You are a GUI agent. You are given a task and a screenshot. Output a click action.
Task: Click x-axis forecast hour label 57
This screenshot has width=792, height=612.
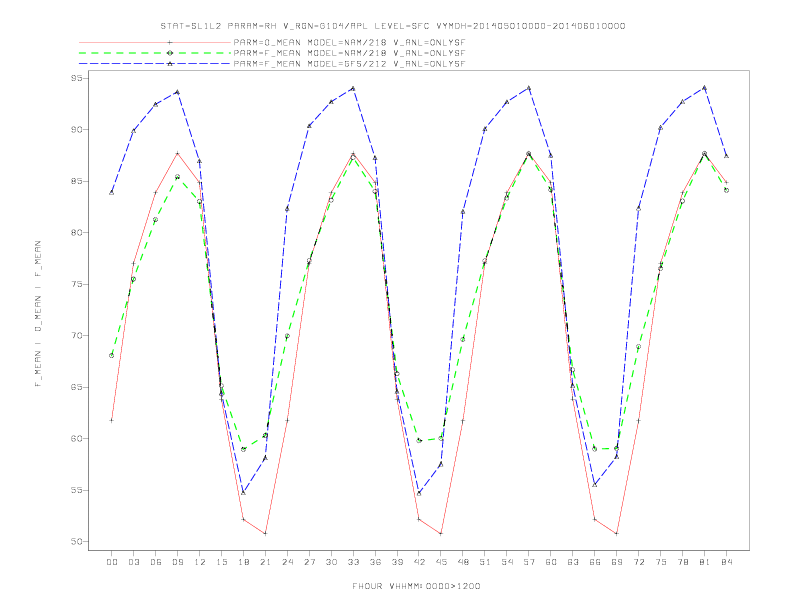[529, 562]
